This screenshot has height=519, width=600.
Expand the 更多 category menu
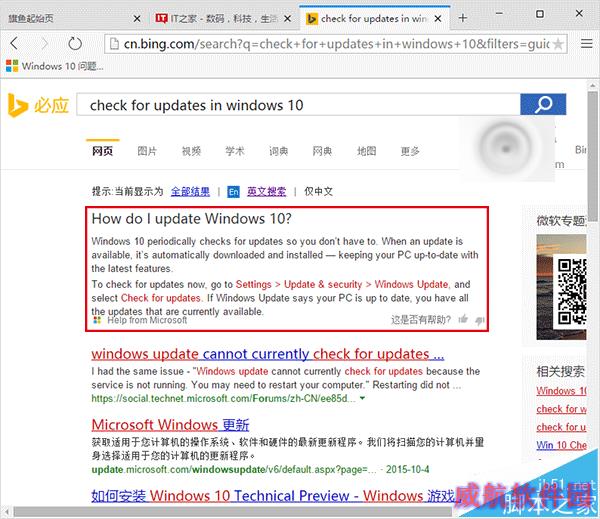(410, 151)
